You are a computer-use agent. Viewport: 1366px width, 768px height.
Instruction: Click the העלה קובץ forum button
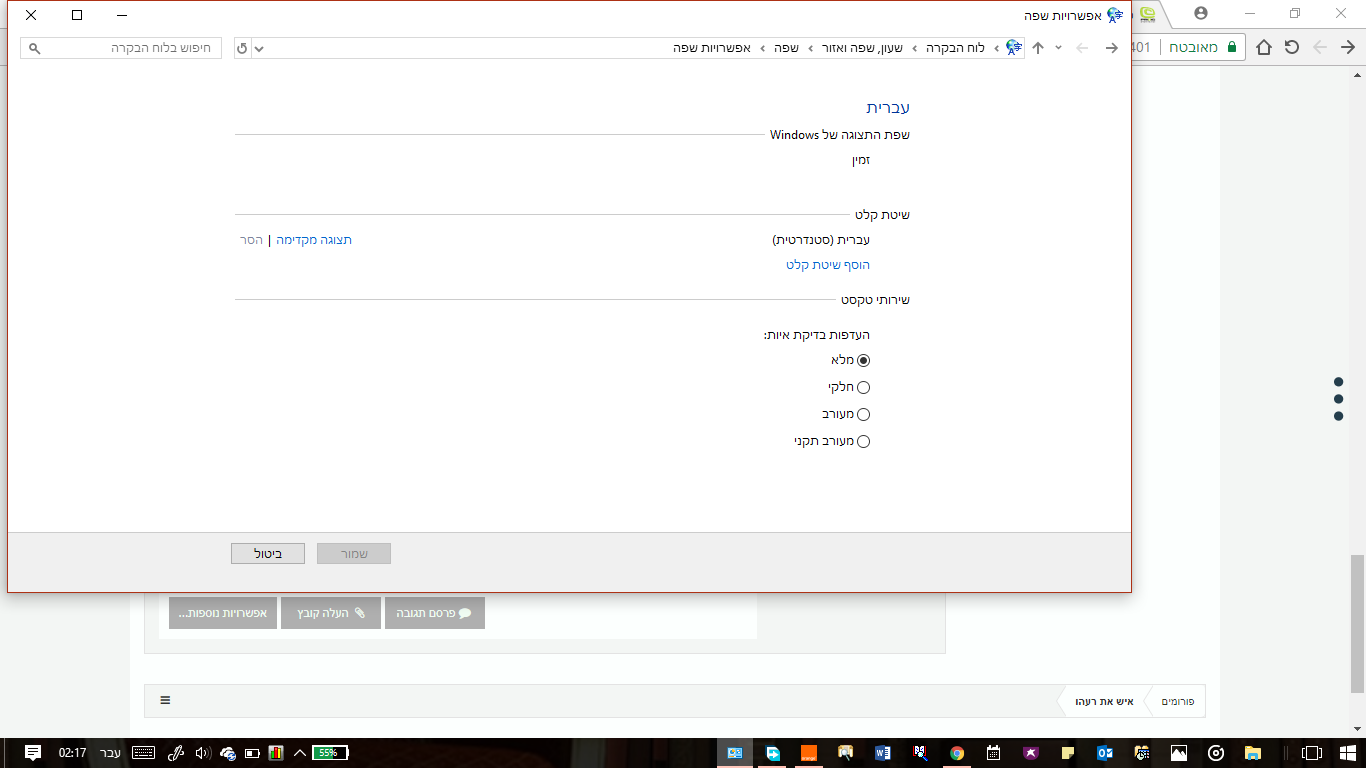[x=331, y=613]
